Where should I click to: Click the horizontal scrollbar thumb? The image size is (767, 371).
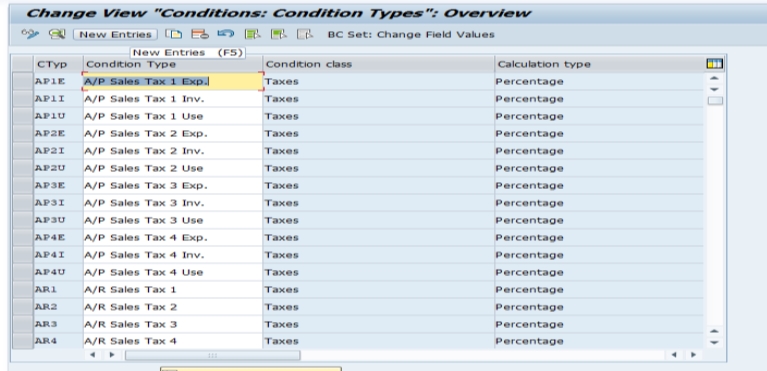[212, 355]
